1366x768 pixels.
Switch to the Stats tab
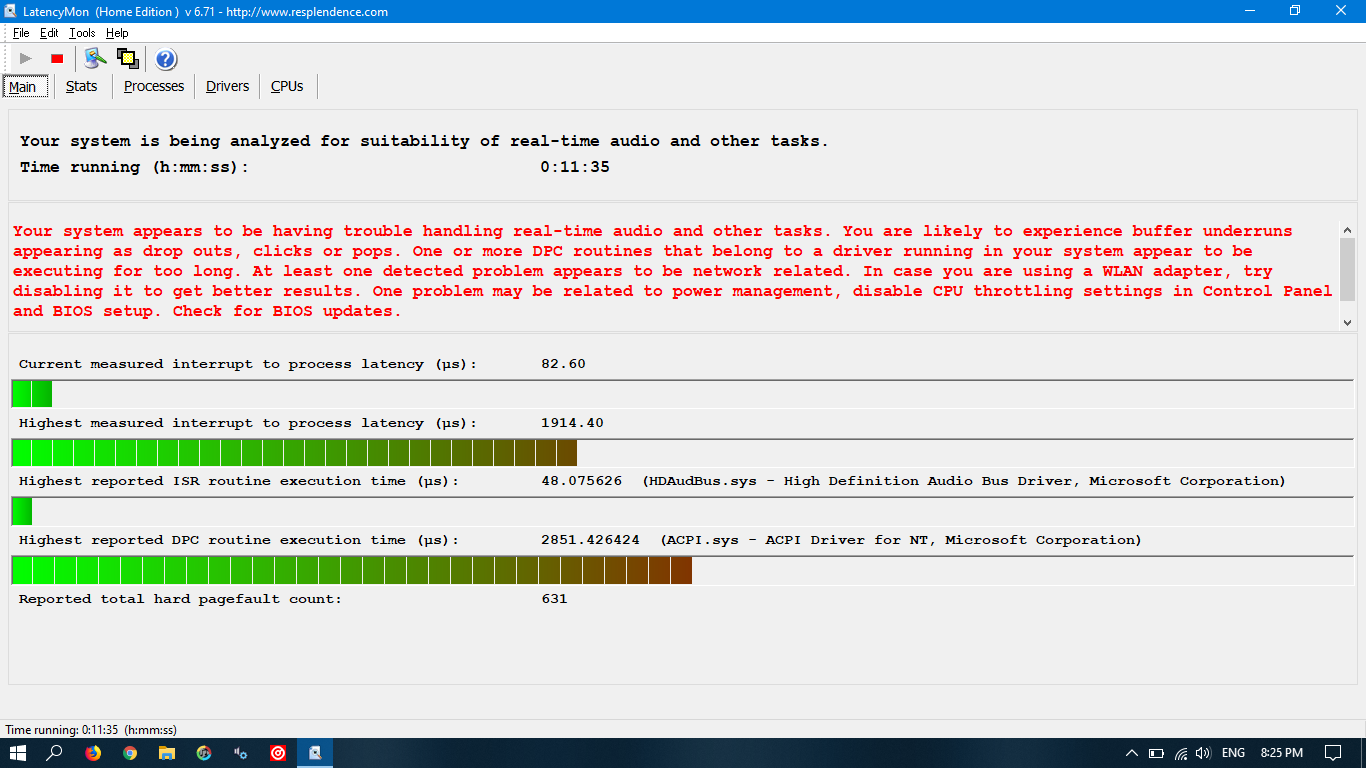pos(81,86)
